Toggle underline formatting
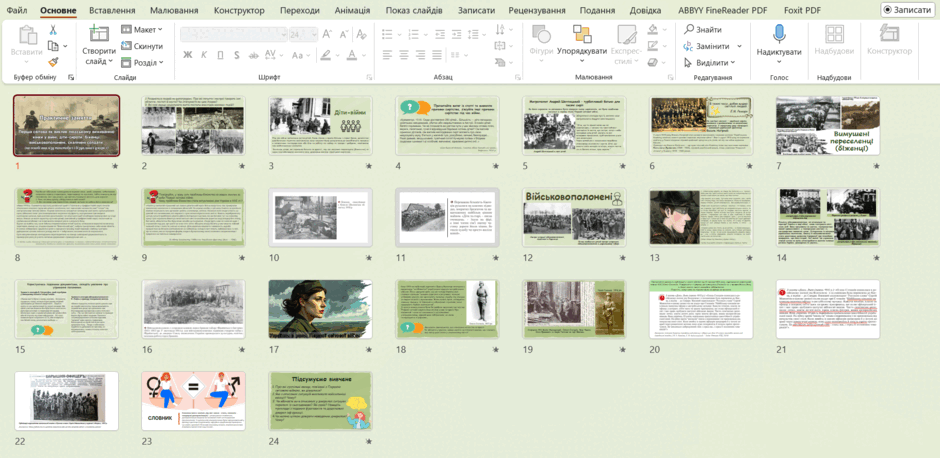 tap(220, 55)
